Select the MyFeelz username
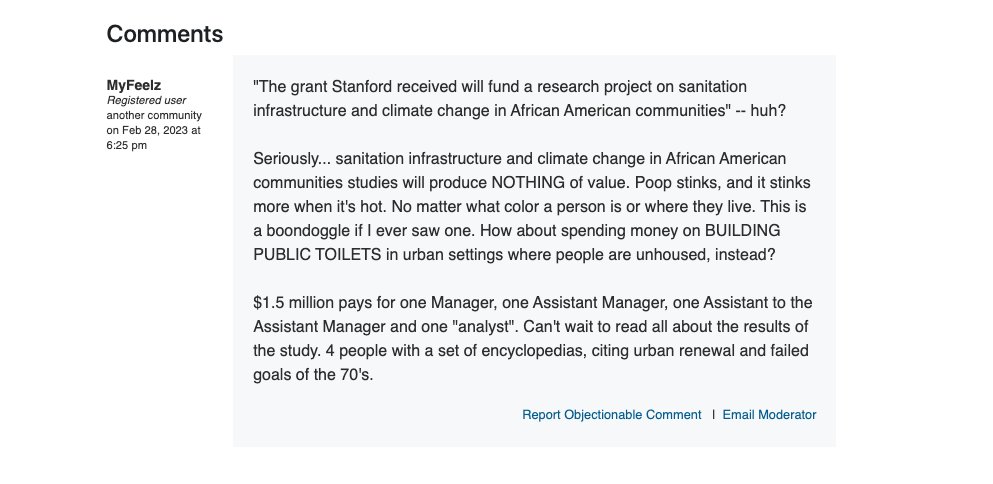993x484 pixels. [x=134, y=86]
